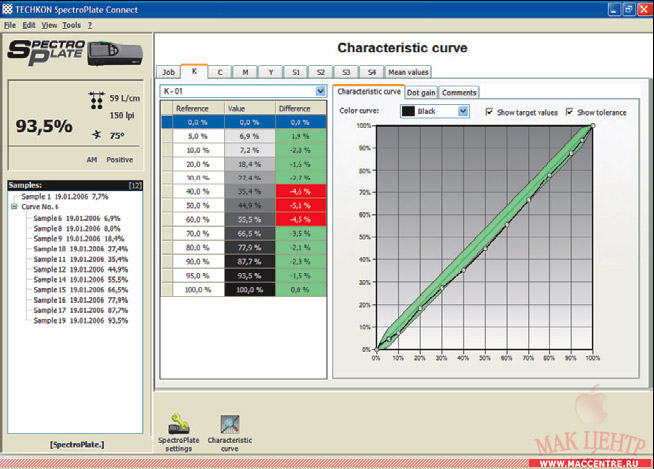
Task: Select Sample 11 19.01.2006 35,4%
Action: click(x=80, y=260)
